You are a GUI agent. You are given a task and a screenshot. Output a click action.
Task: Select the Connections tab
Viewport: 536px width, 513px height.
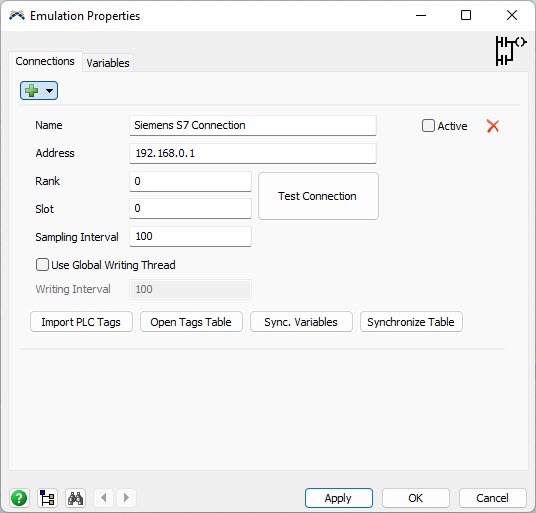(x=45, y=61)
